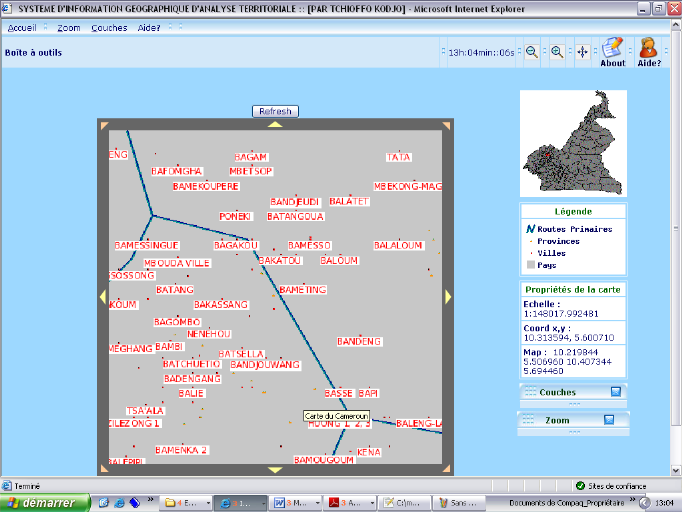Open the Zoom menu
682x512 pixels.
tap(68, 28)
